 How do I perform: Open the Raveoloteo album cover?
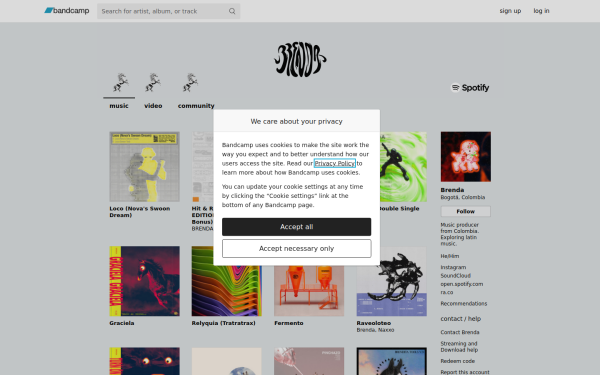pos(391,281)
